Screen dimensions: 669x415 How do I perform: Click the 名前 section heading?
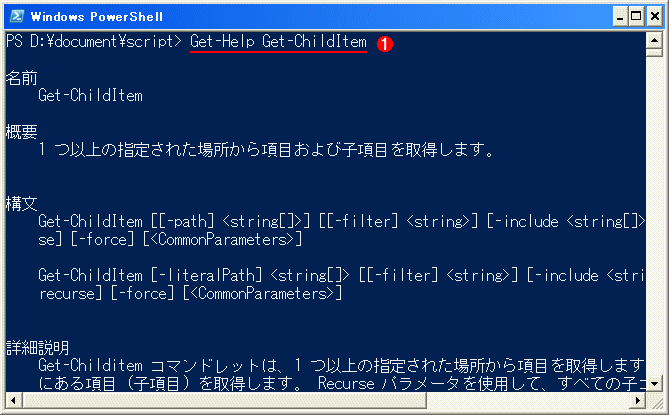pyautogui.click(x=22, y=78)
